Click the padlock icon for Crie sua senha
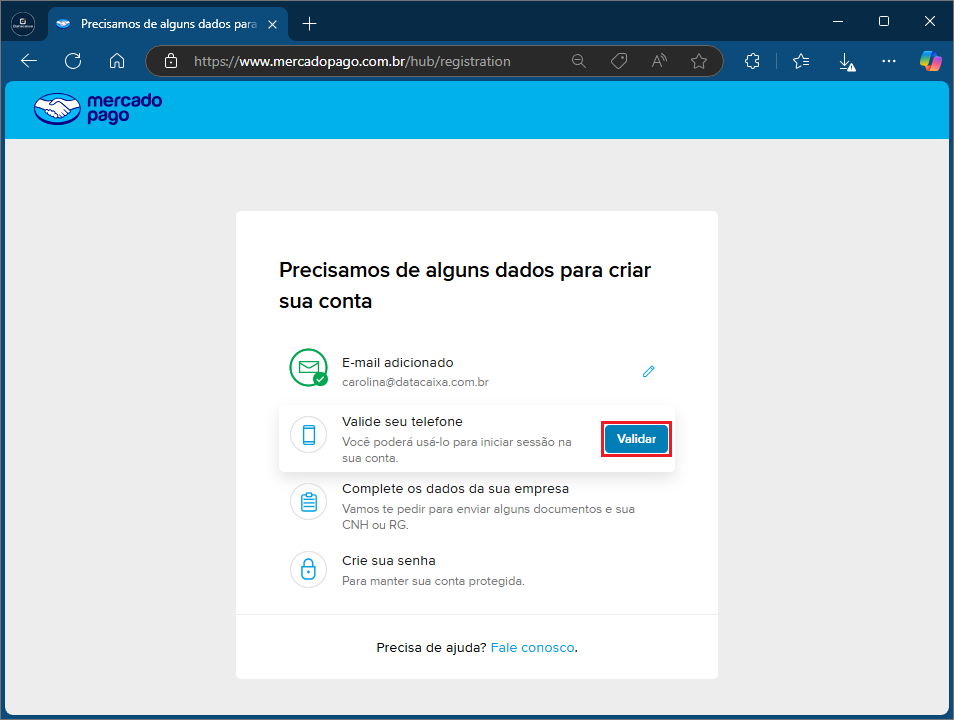Screen dimensions: 954x720 click(308, 569)
